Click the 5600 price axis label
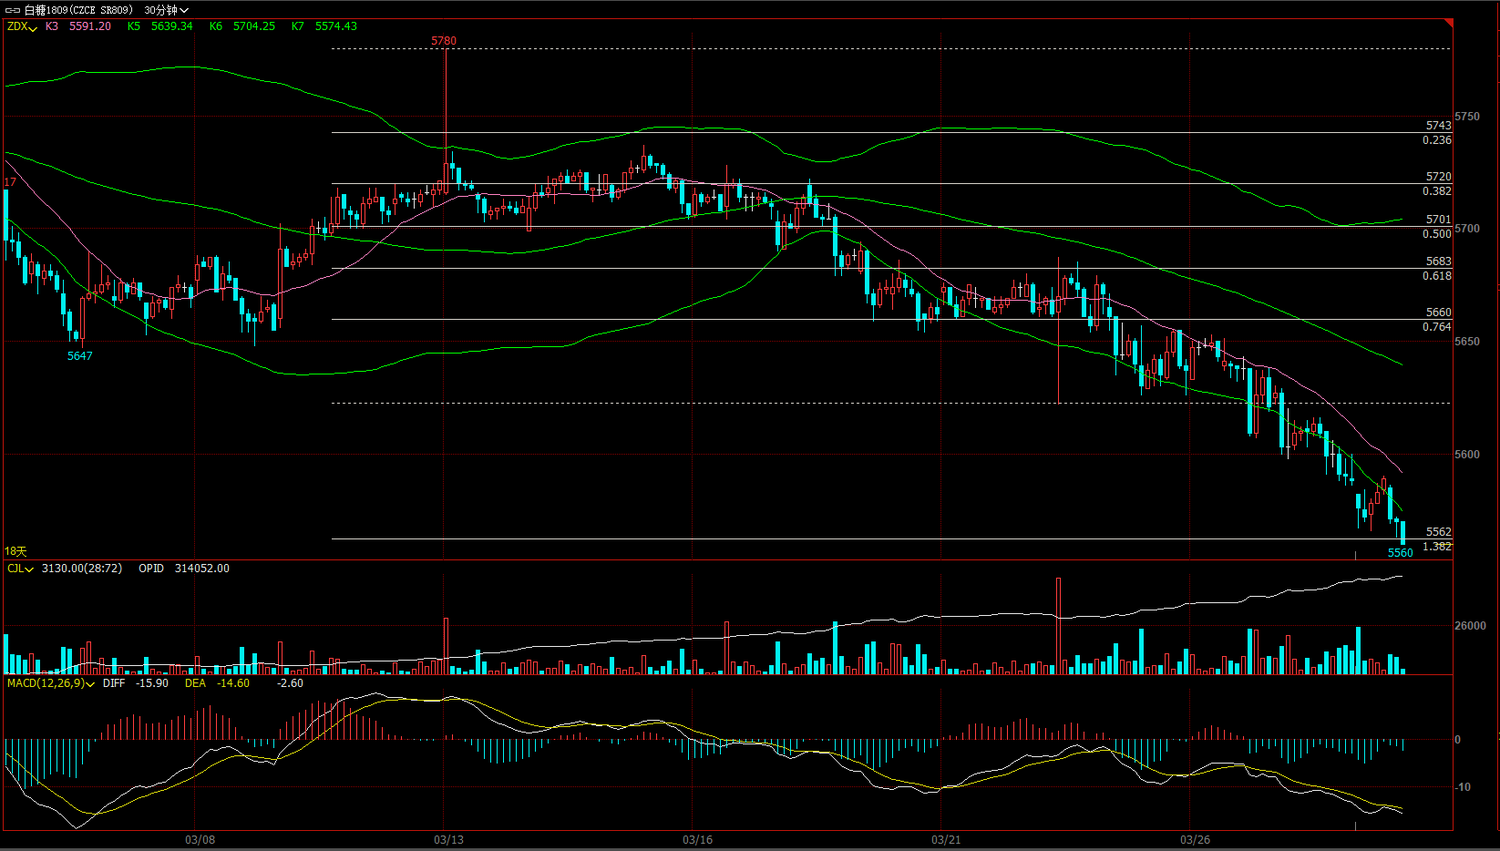 [1467, 454]
